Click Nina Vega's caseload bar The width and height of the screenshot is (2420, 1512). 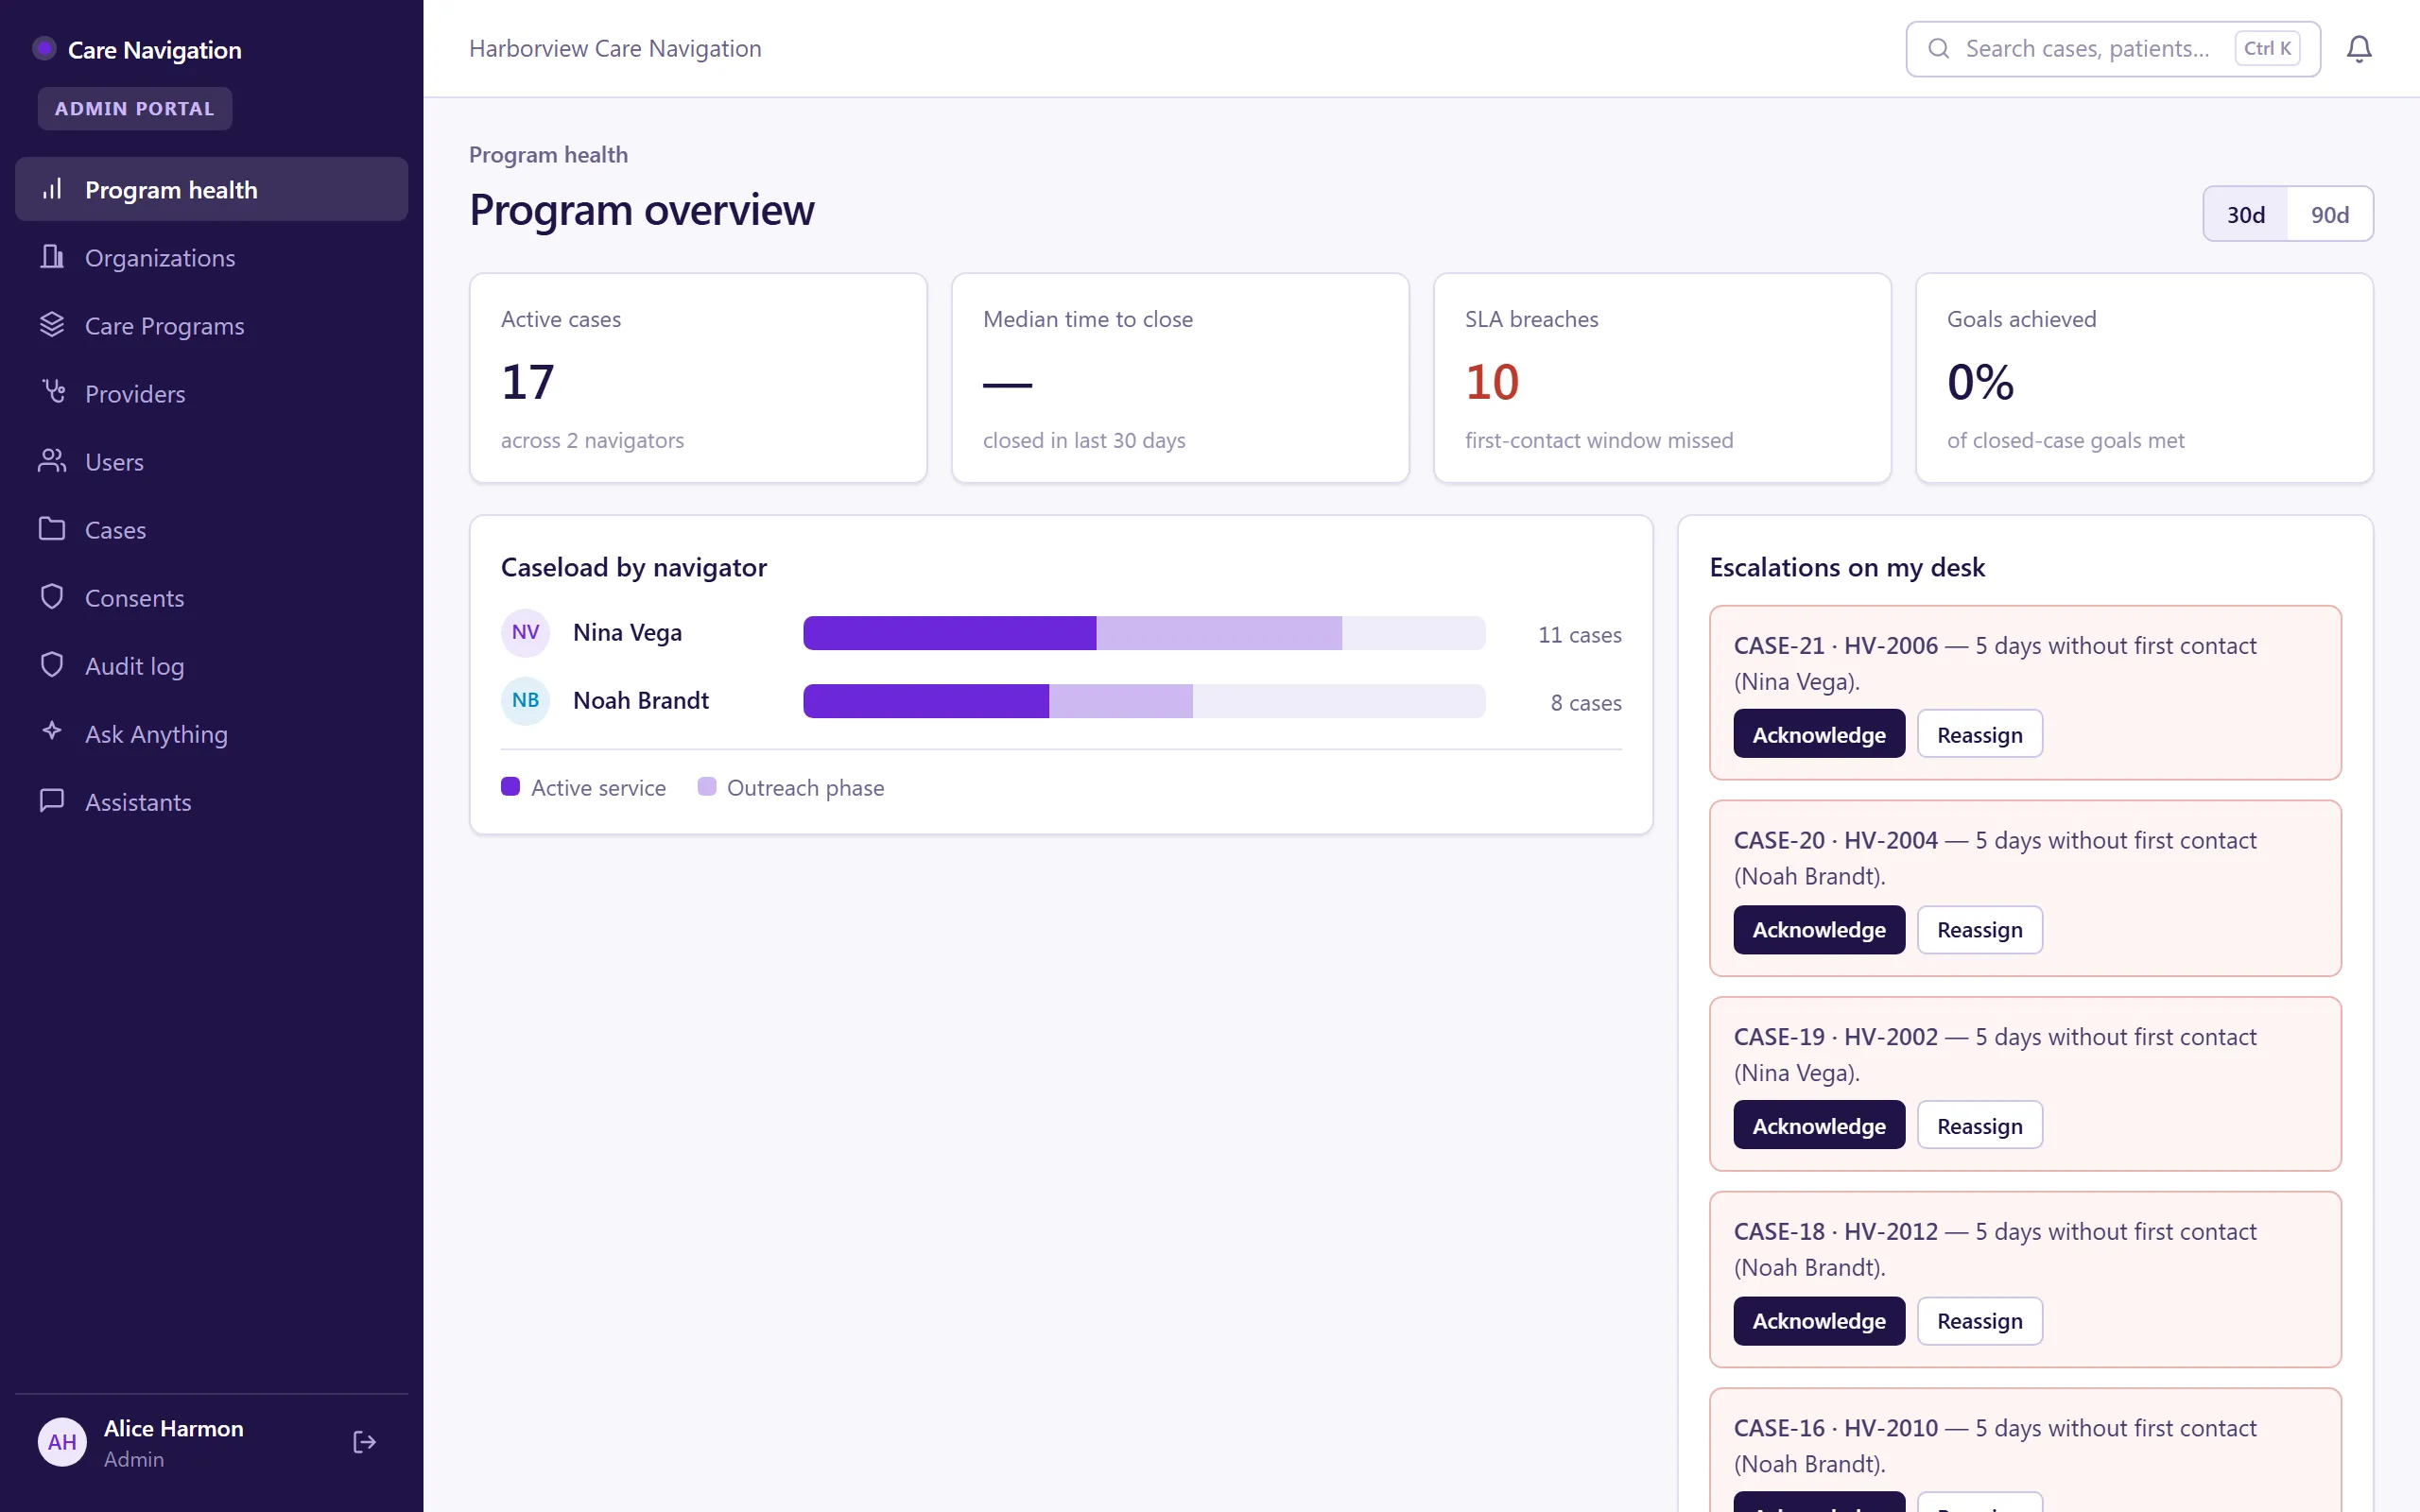click(x=1144, y=633)
